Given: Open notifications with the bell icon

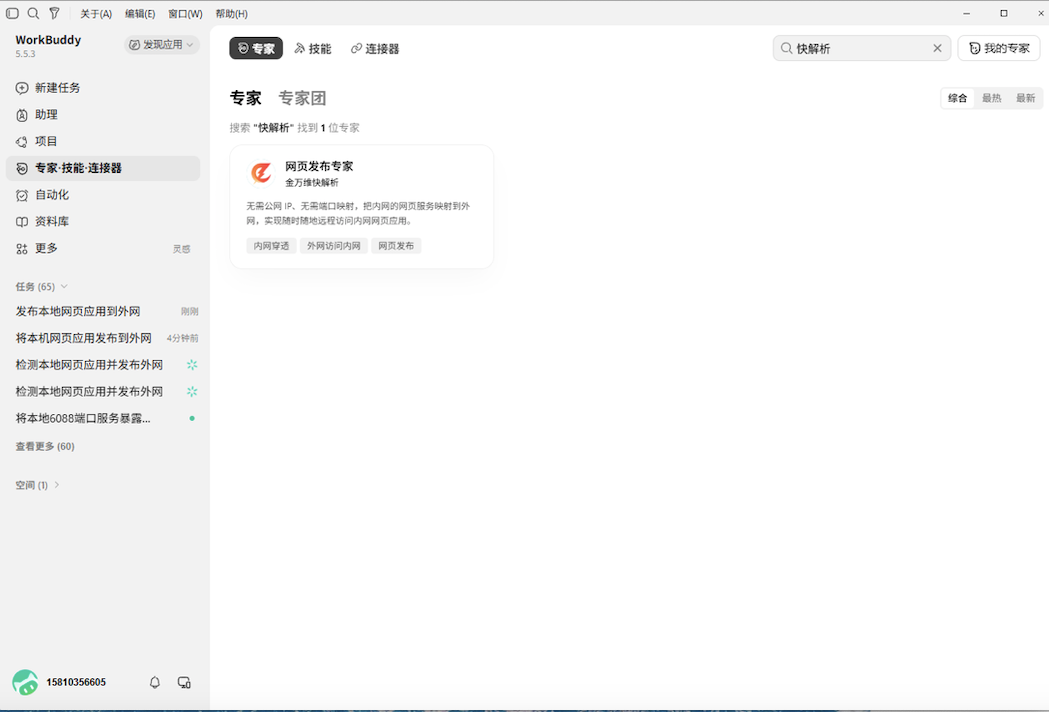Looking at the screenshot, I should pos(155,683).
